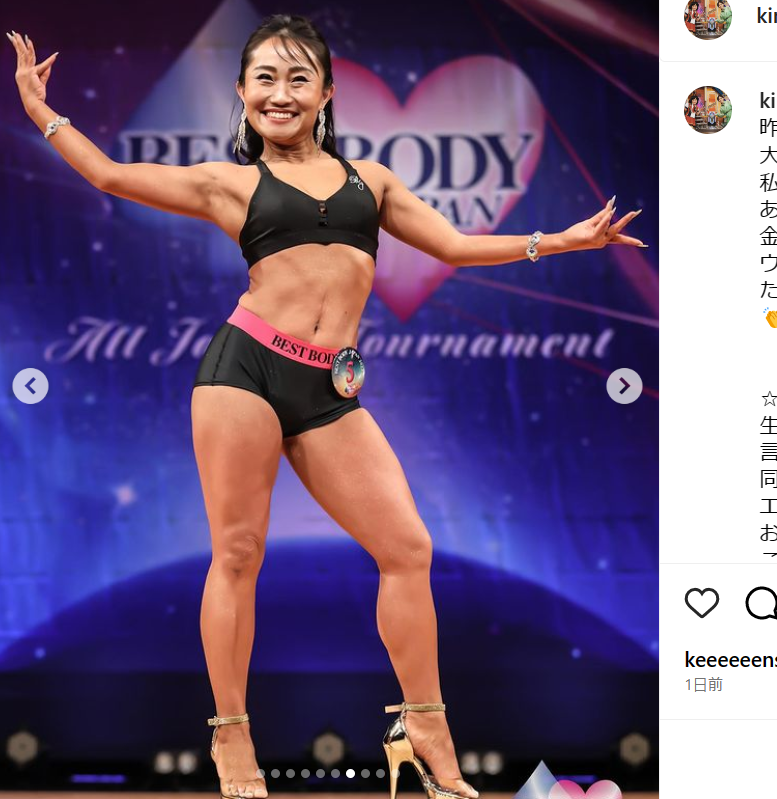Select the third carousel indicator dot
The width and height of the screenshot is (777, 799).
click(x=290, y=774)
